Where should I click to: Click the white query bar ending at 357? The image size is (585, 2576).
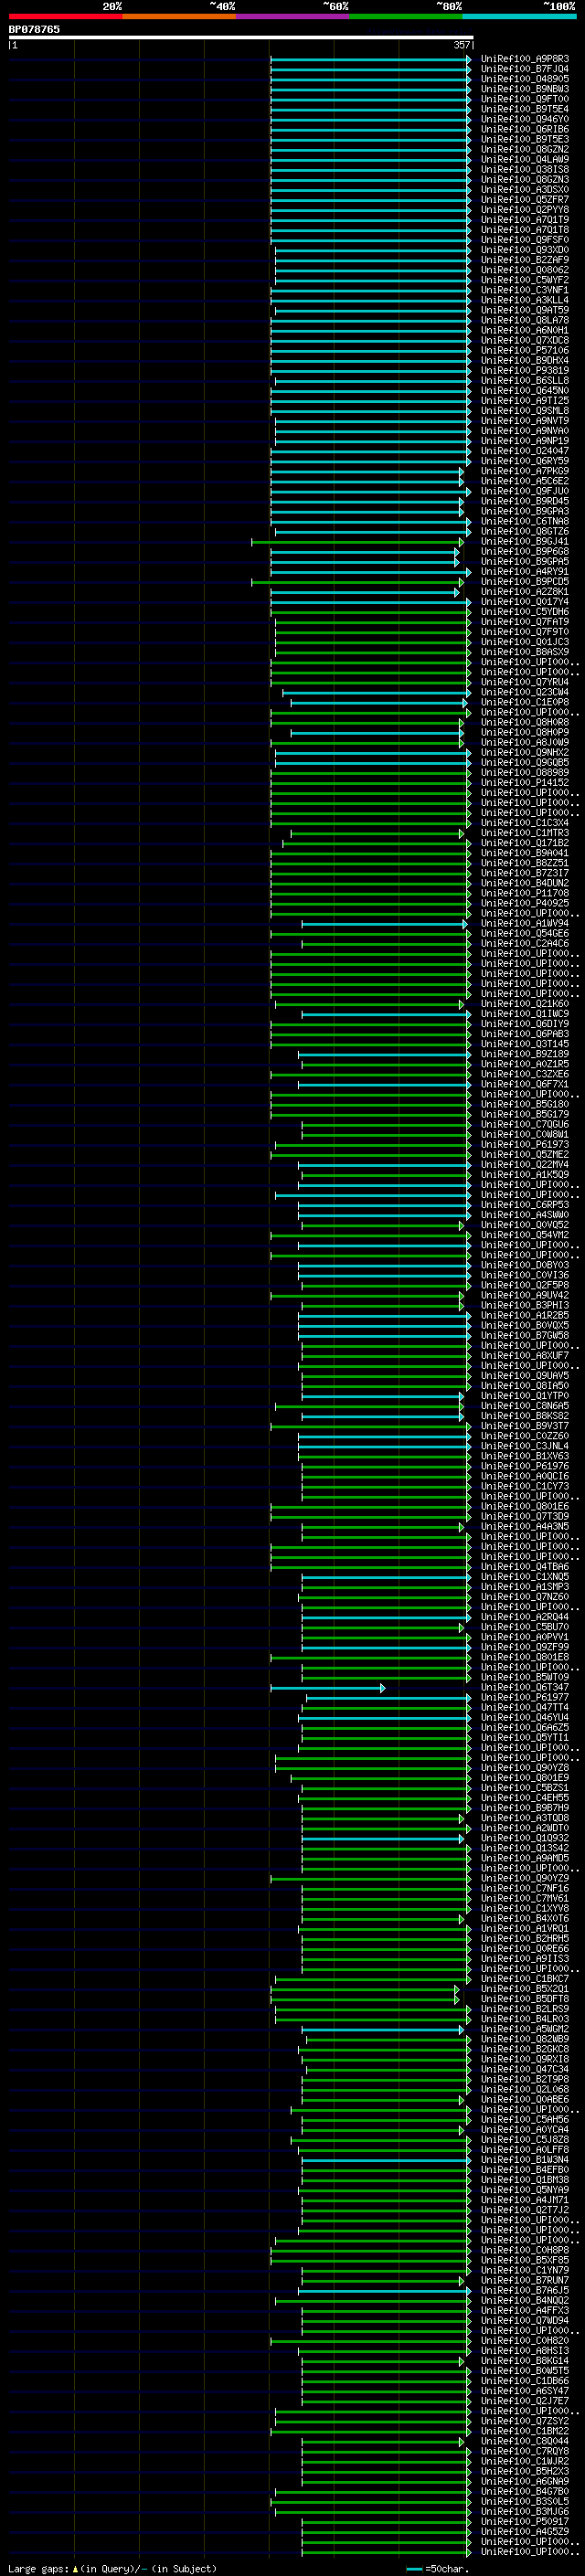pyautogui.click(x=240, y=38)
